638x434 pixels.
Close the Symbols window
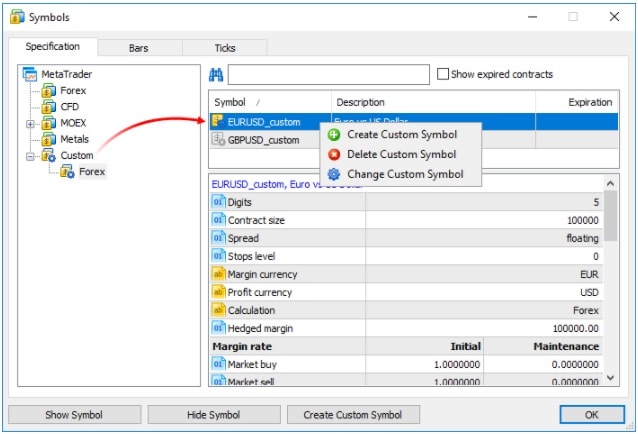point(614,17)
